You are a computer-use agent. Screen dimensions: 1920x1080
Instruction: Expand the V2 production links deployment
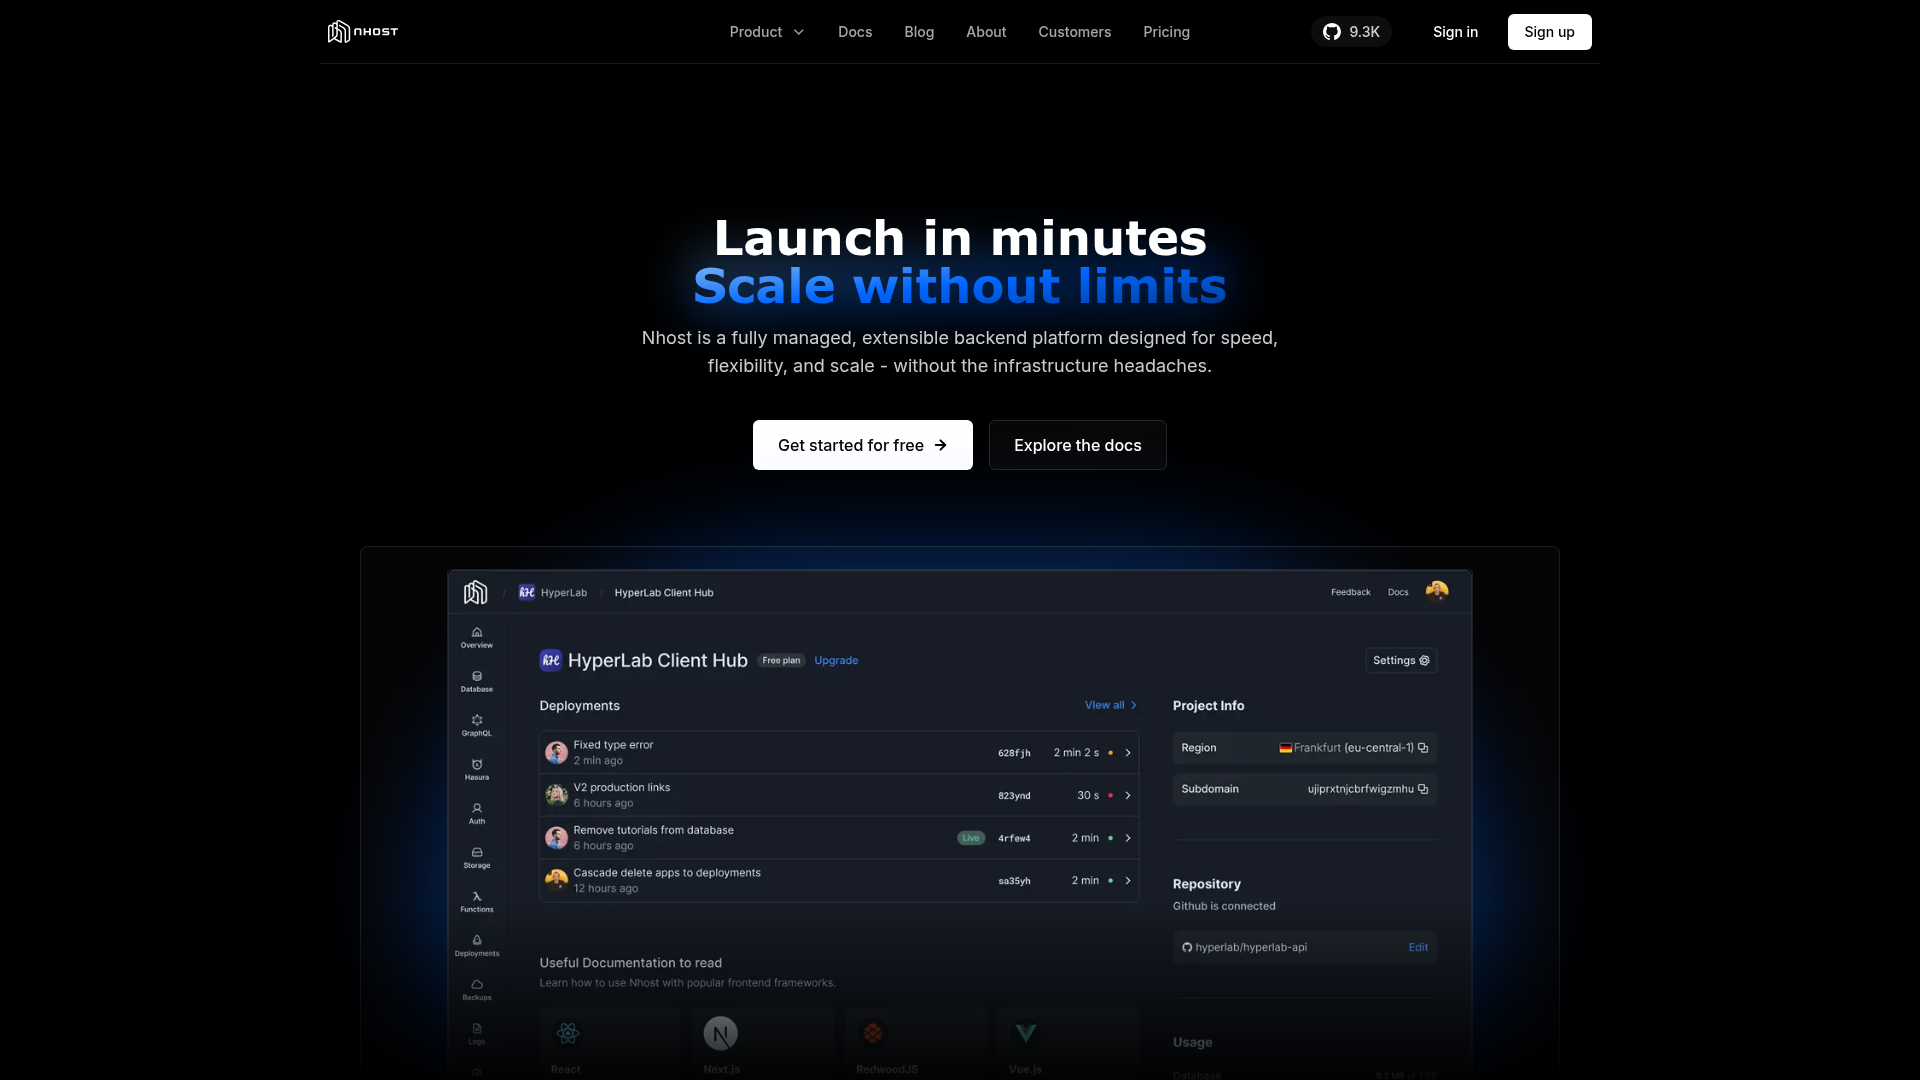(1128, 796)
